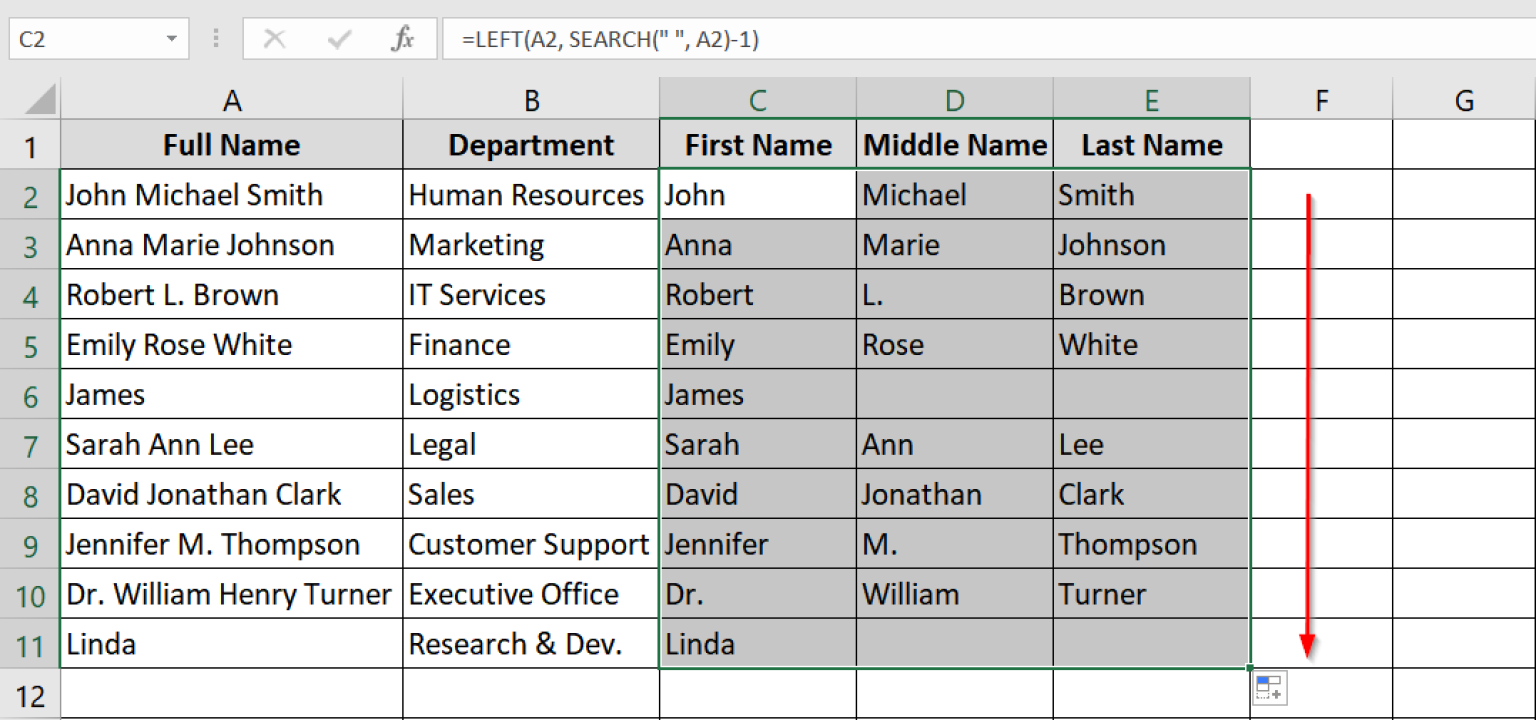
Task: Select the Linda cell in First Name column
Action: (757, 644)
